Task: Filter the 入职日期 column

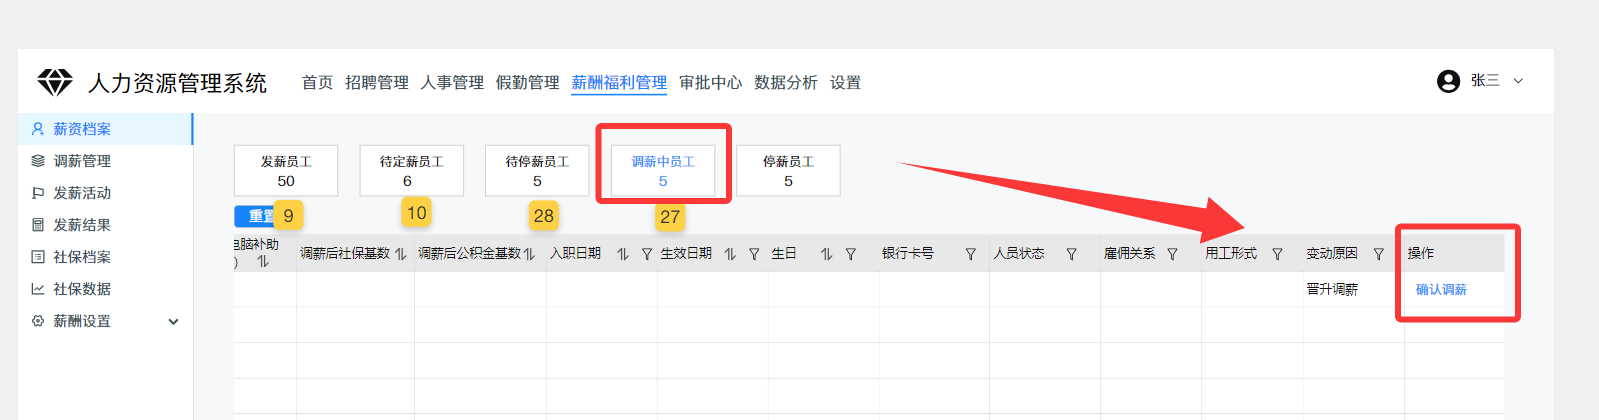Action: click(647, 254)
